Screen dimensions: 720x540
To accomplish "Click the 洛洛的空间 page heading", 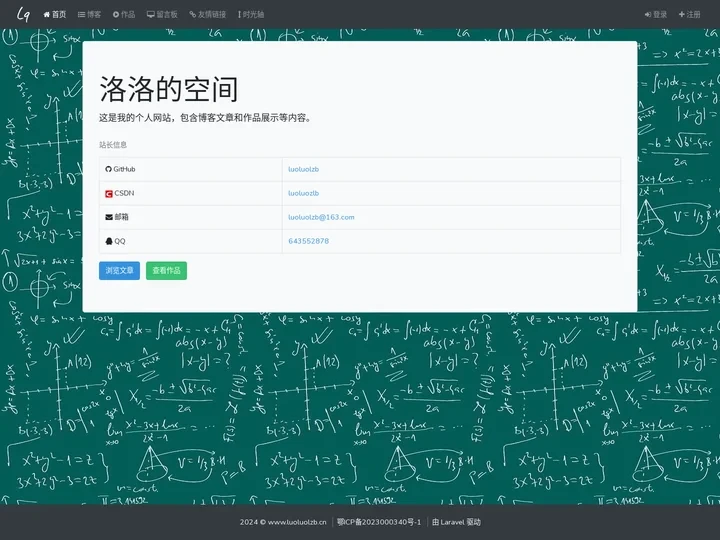I will 169,89.
